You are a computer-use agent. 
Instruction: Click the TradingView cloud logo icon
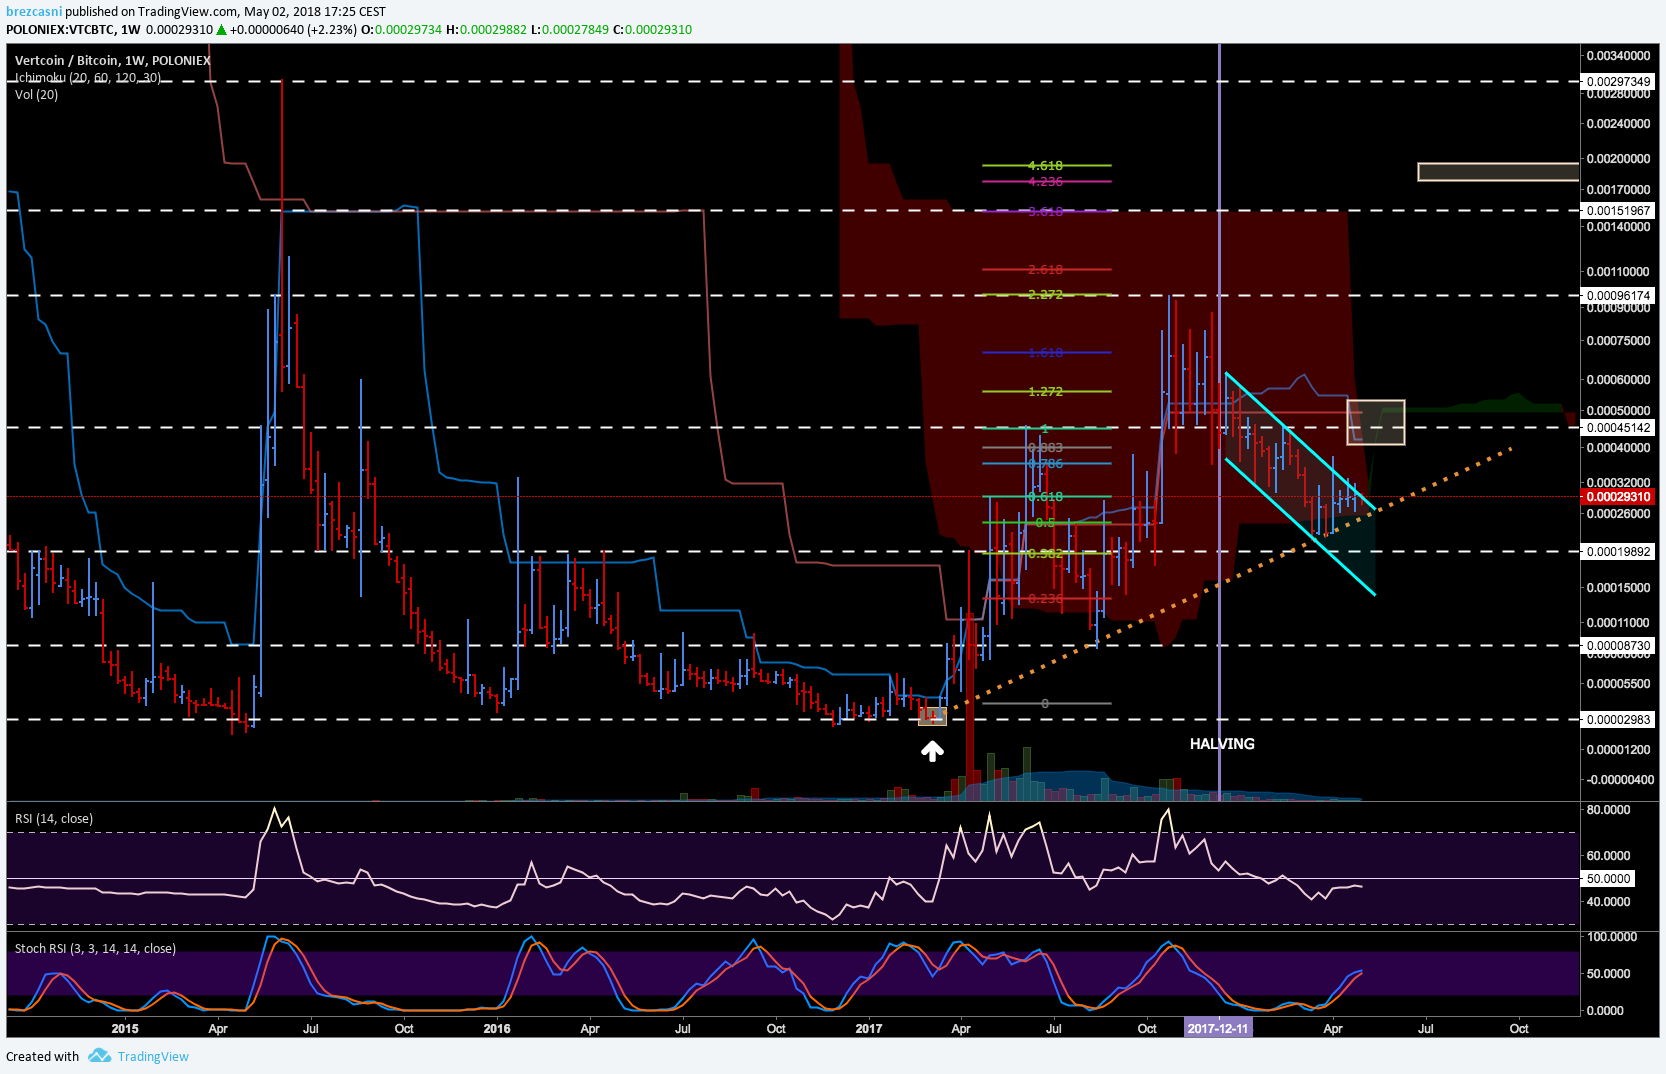coord(99,1056)
